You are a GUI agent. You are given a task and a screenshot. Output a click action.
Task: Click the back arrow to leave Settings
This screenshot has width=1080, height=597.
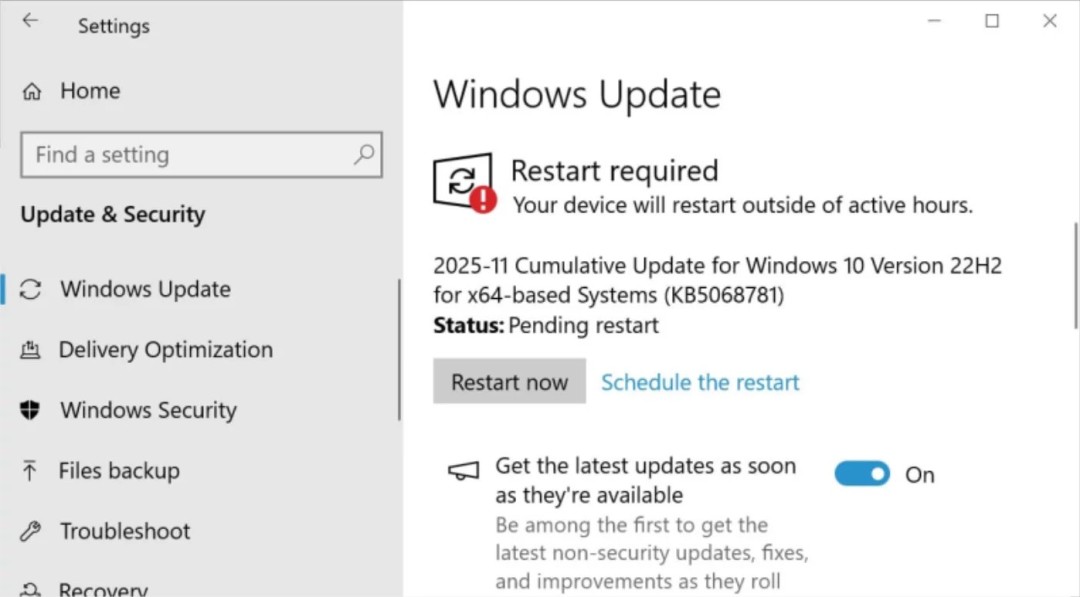point(30,19)
